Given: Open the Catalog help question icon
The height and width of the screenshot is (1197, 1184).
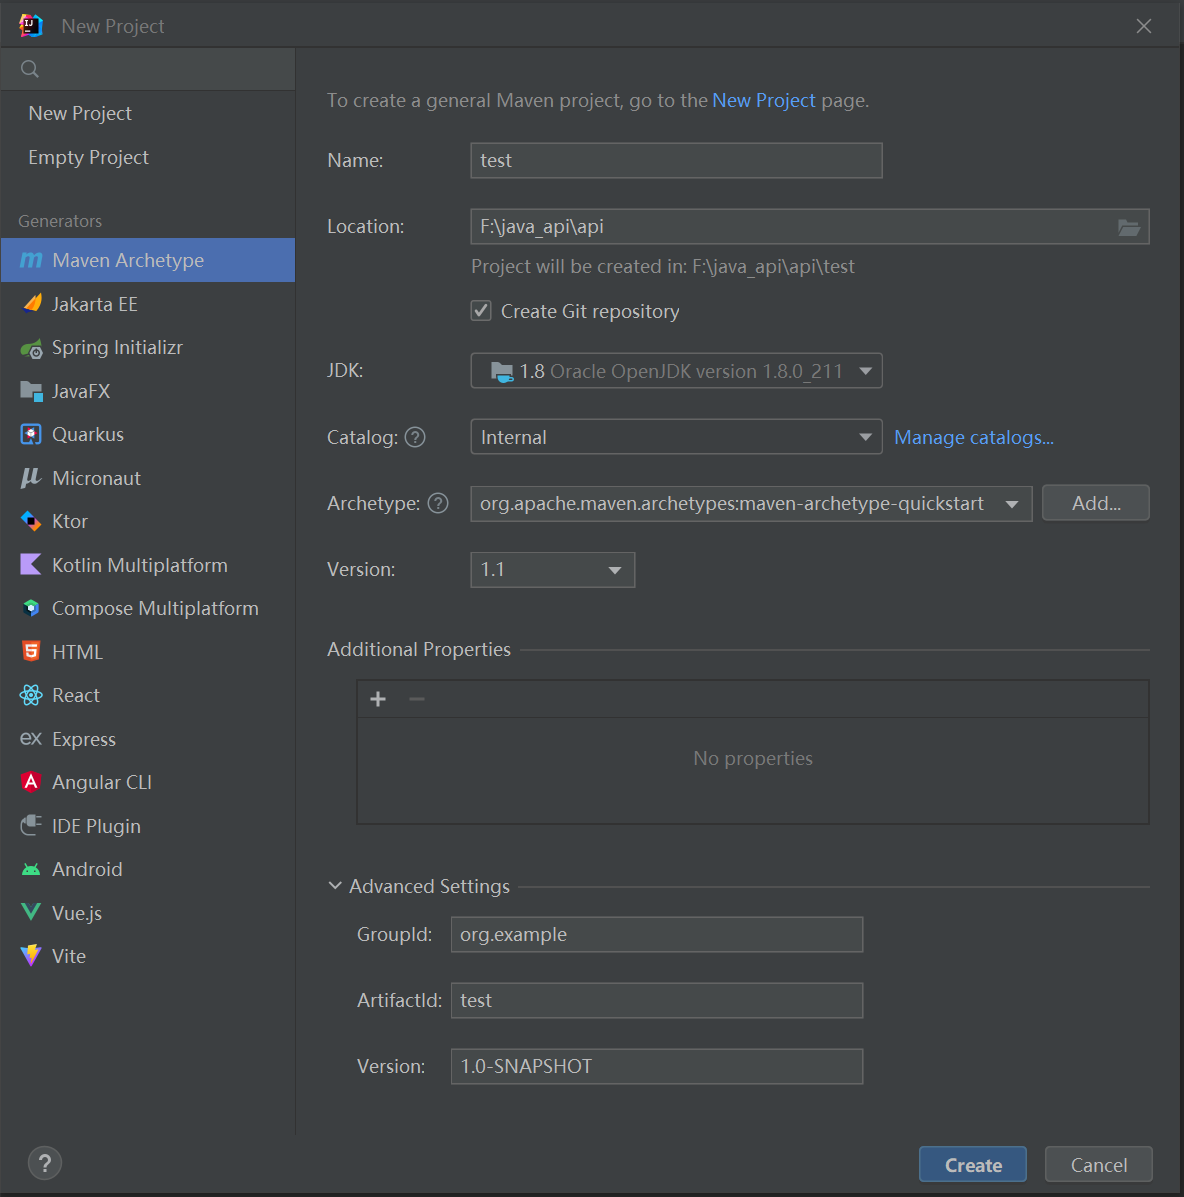Looking at the screenshot, I should click(415, 437).
